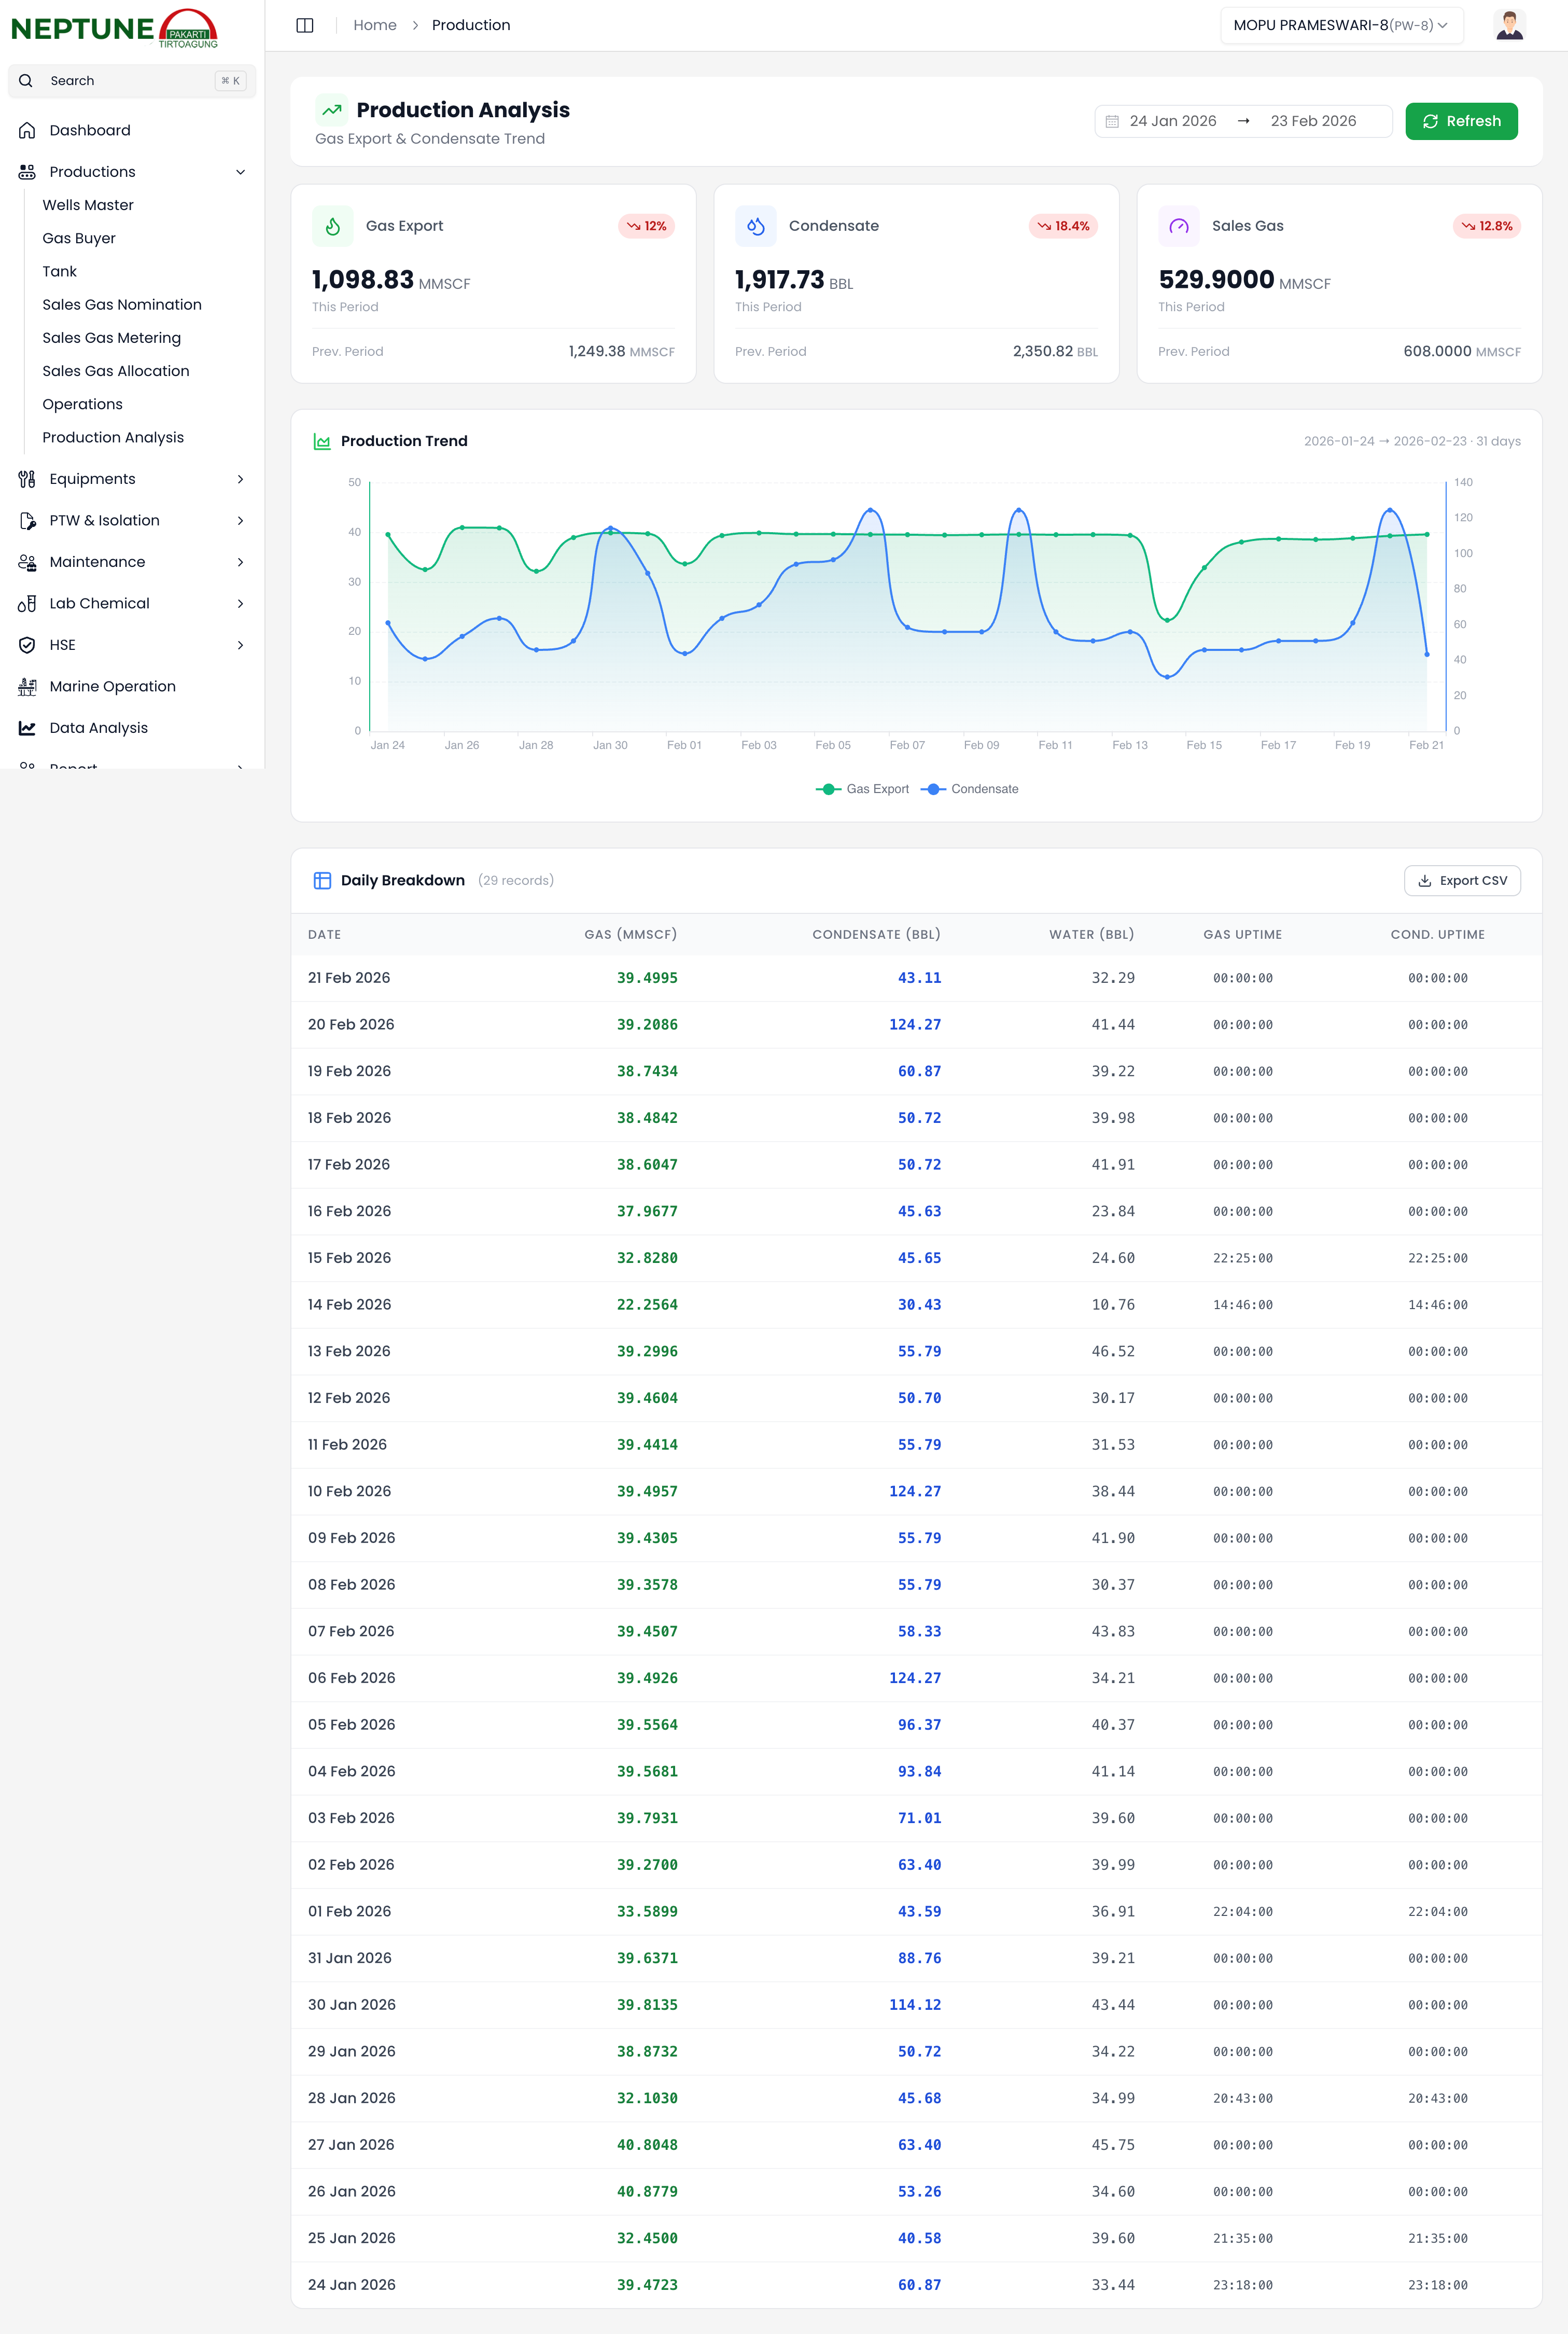Toggle Condensate series in chart legend
Viewport: 1568px width, 2334px height.
969,789
